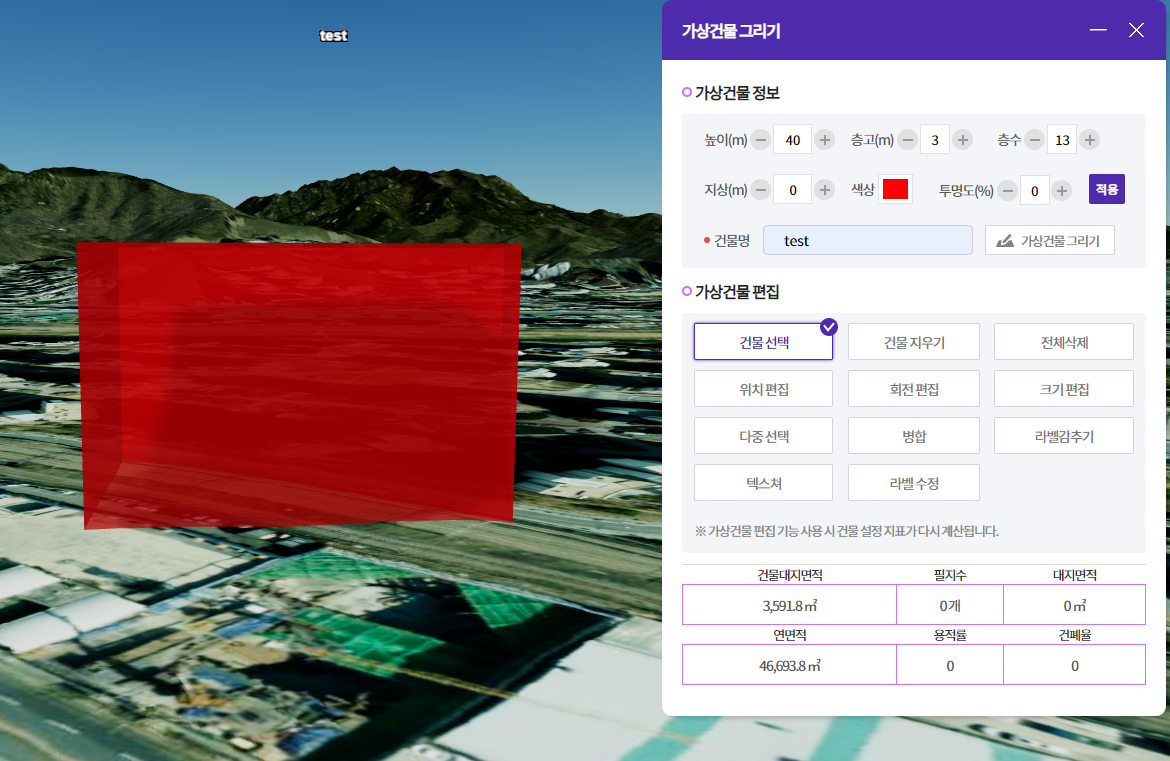The height and width of the screenshot is (761, 1170).
Task: Minimize the 가상건물 그리기 panel
Action: click(x=1098, y=30)
